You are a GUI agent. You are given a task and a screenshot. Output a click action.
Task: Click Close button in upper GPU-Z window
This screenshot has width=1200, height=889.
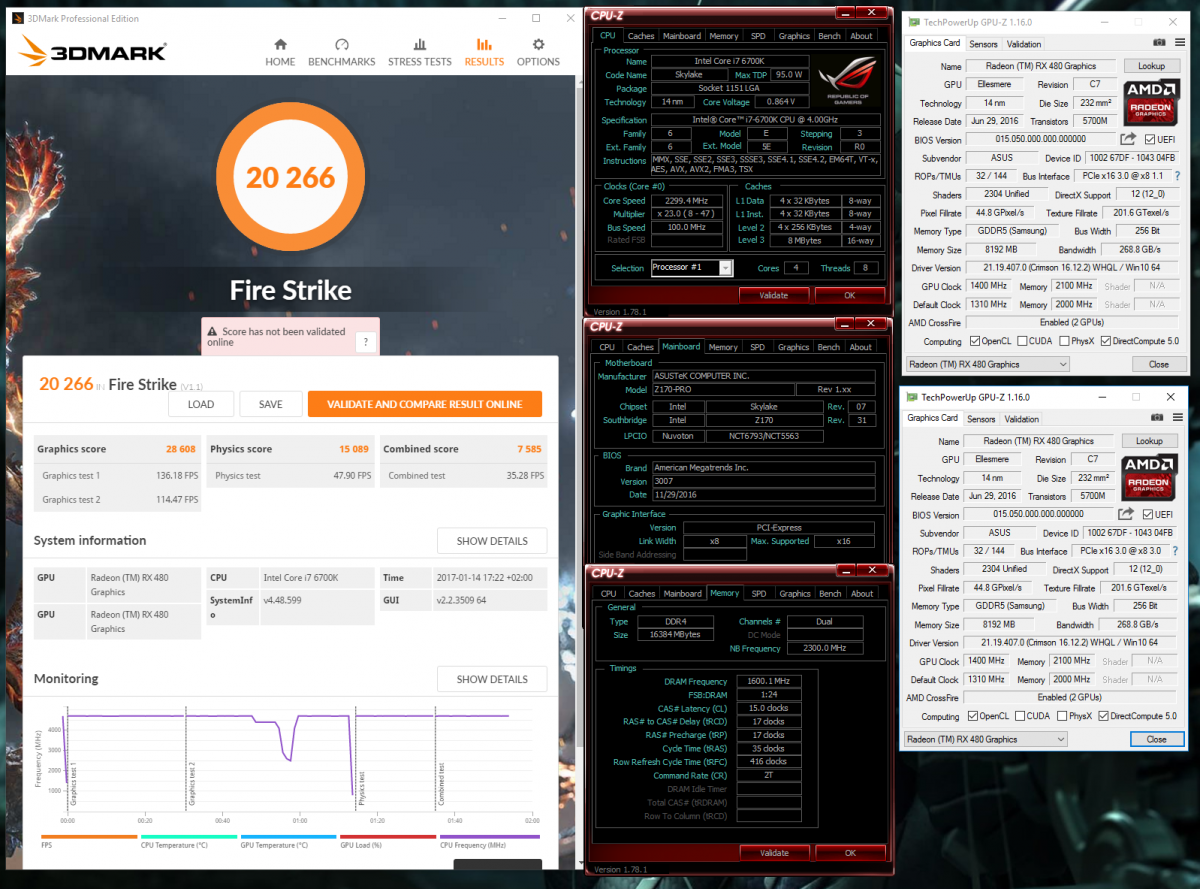pyautogui.click(x=1158, y=364)
